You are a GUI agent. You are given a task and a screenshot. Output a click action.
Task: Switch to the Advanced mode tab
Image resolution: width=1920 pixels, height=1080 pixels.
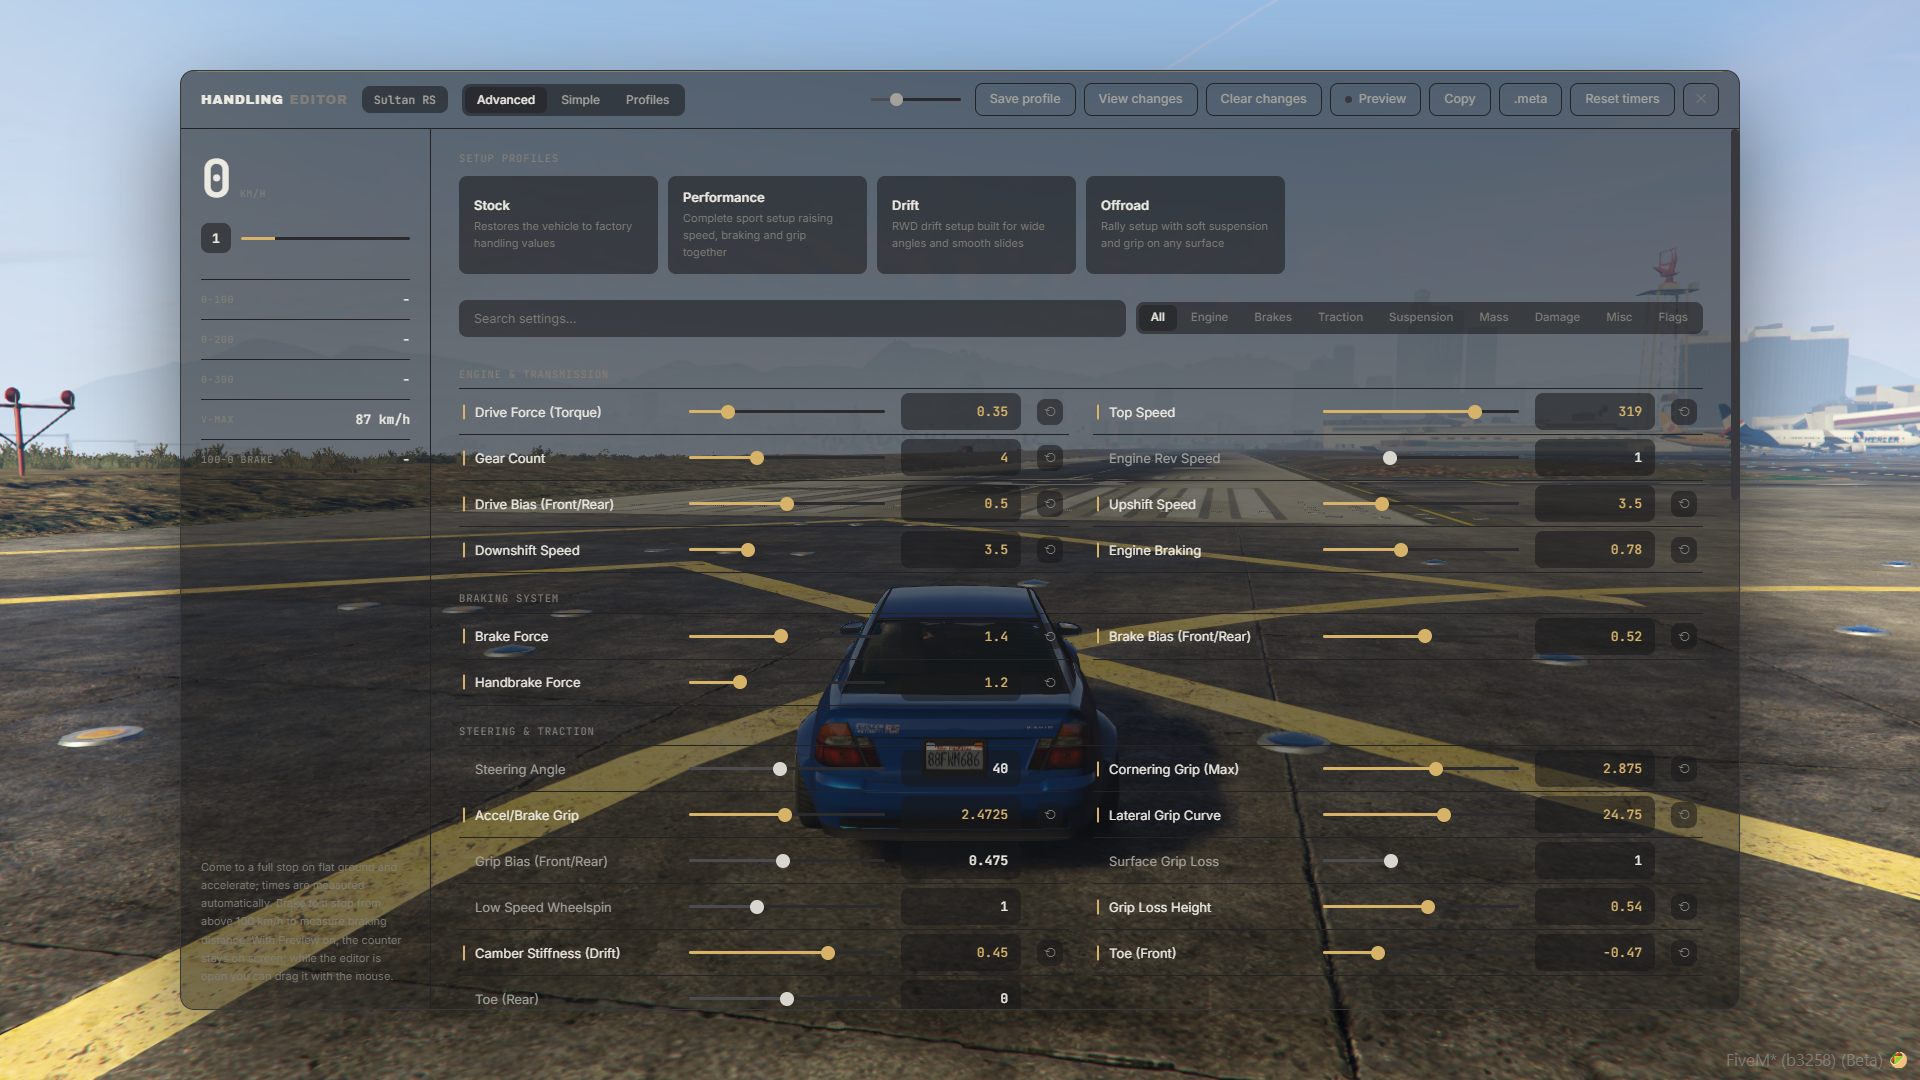point(506,100)
